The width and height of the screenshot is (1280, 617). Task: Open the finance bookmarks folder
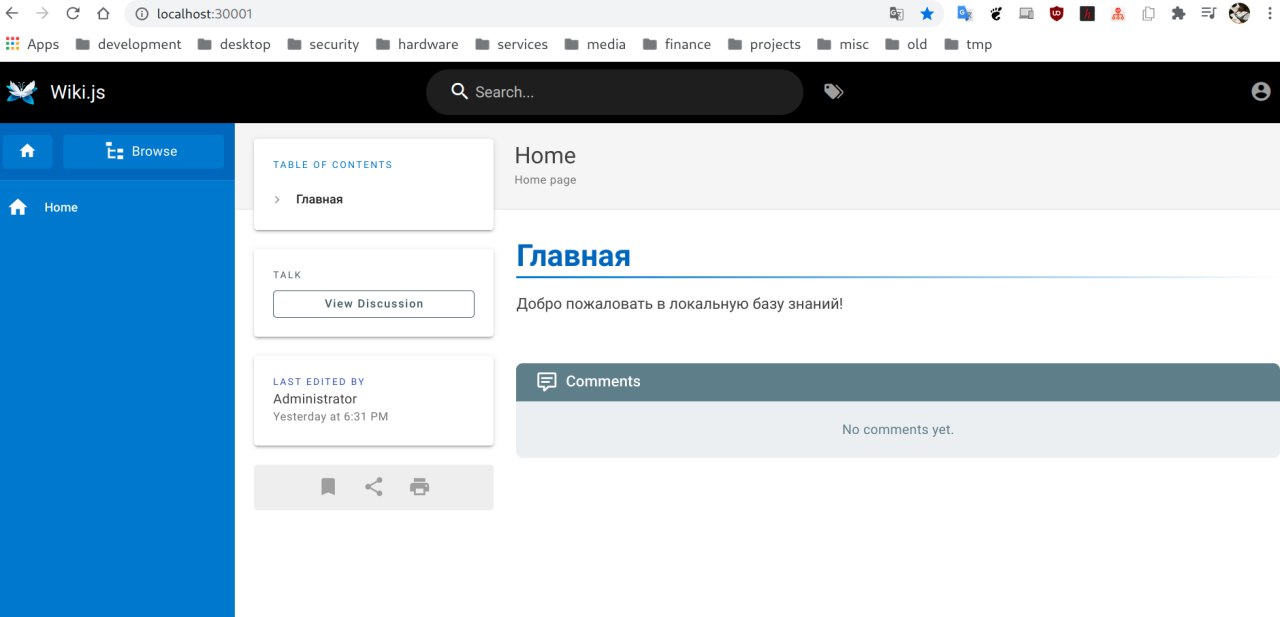click(677, 44)
